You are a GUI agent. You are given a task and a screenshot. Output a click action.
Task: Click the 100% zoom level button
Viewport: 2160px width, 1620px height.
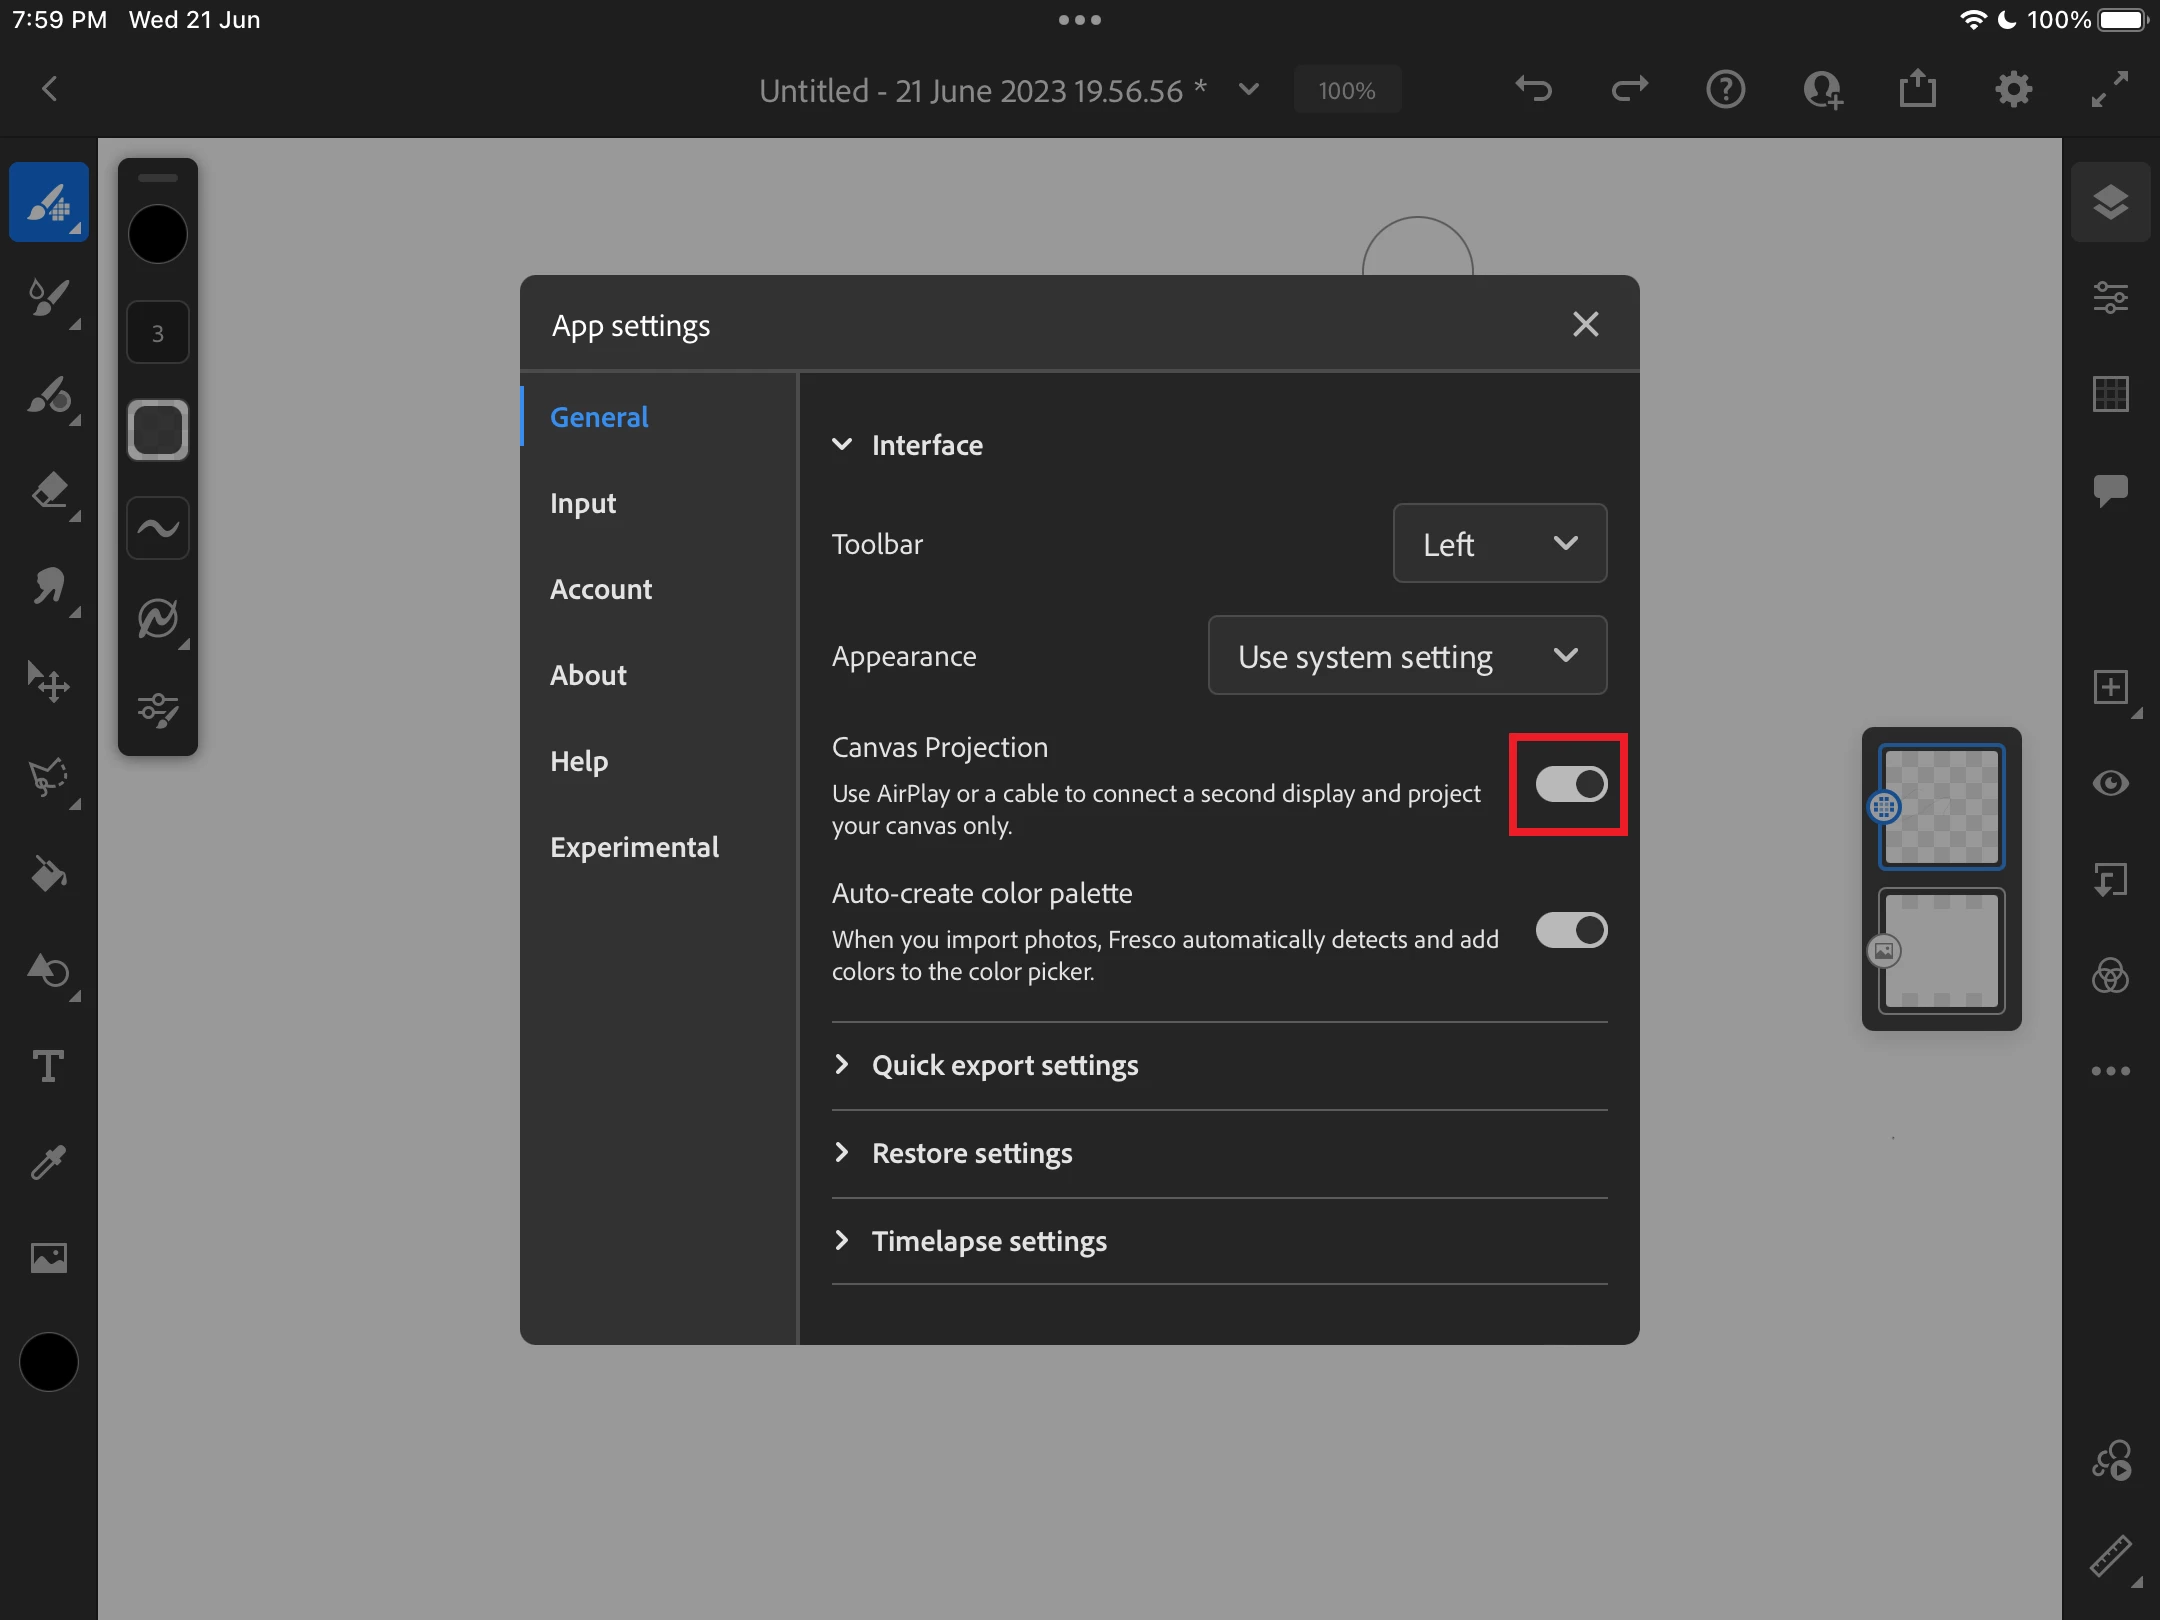1346,91
